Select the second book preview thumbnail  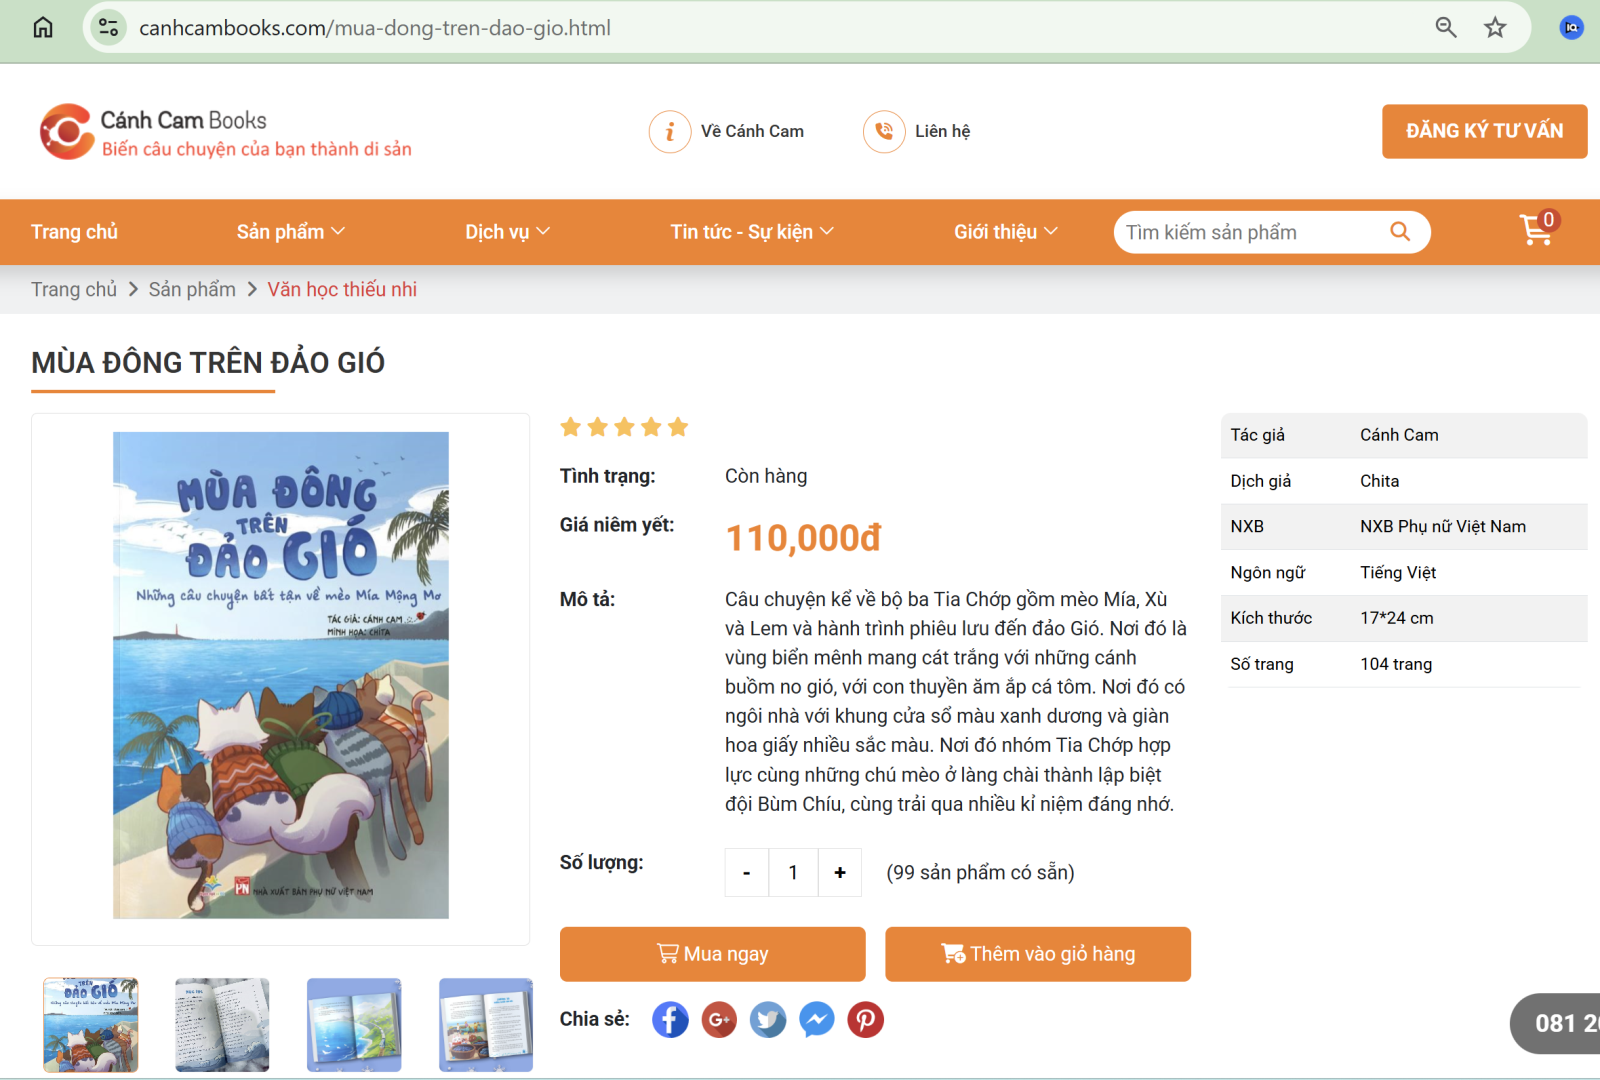click(222, 1025)
